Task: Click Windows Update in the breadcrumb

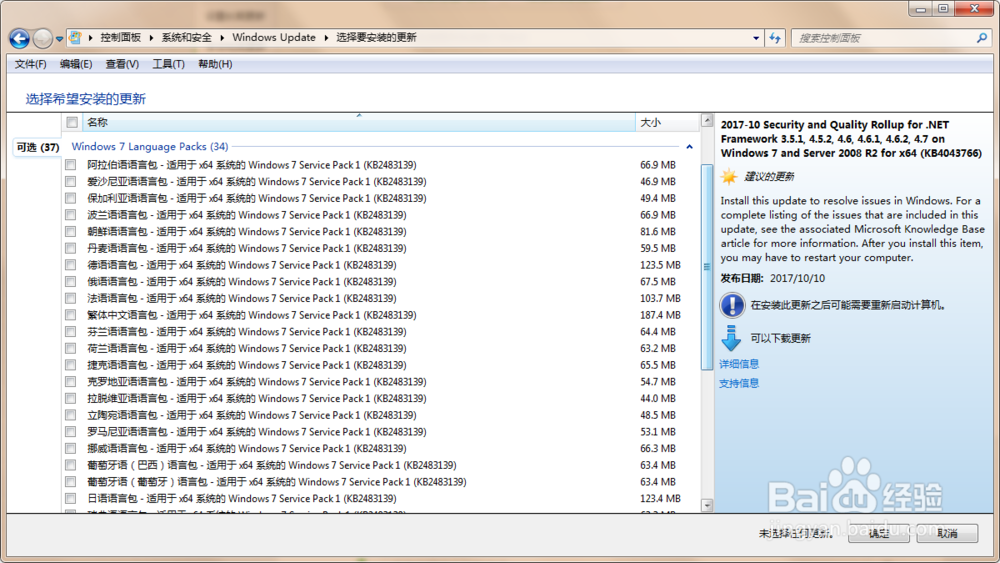Action: [x=274, y=38]
